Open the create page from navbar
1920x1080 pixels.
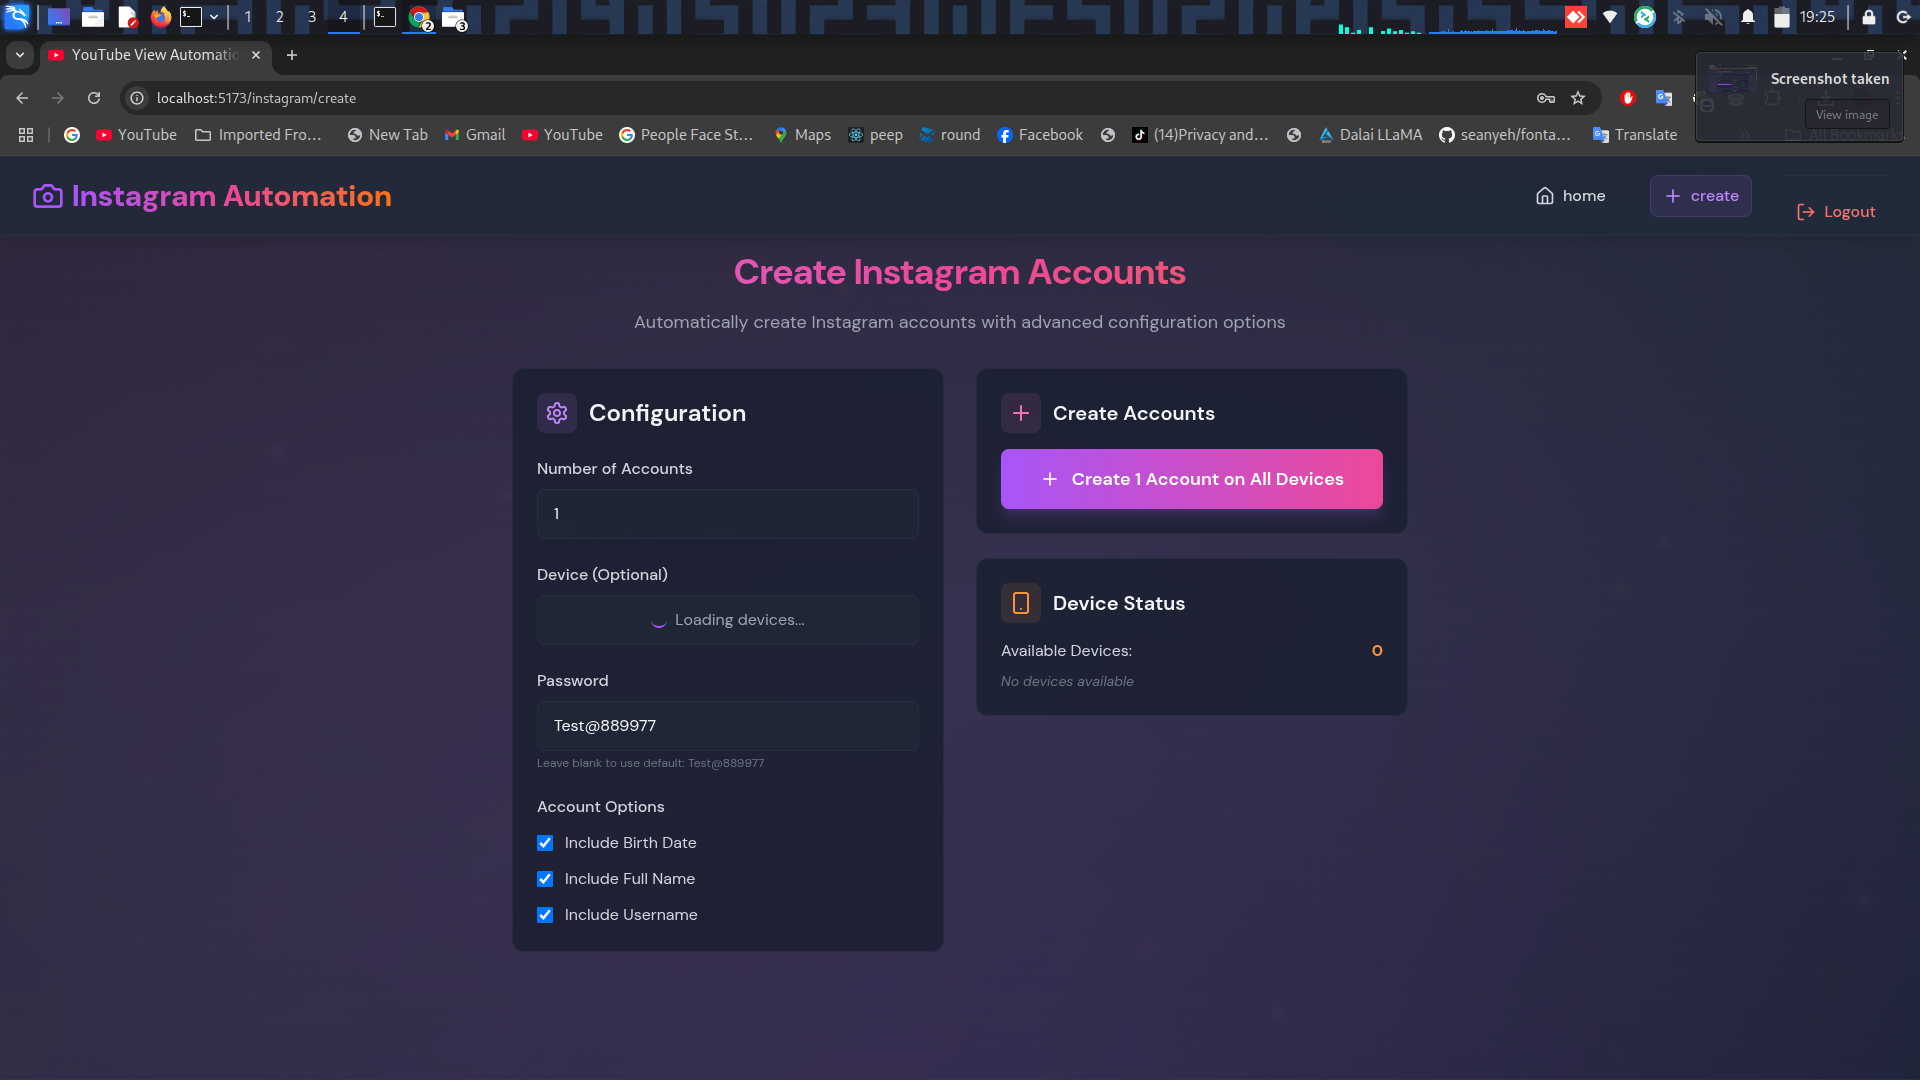(x=1701, y=196)
